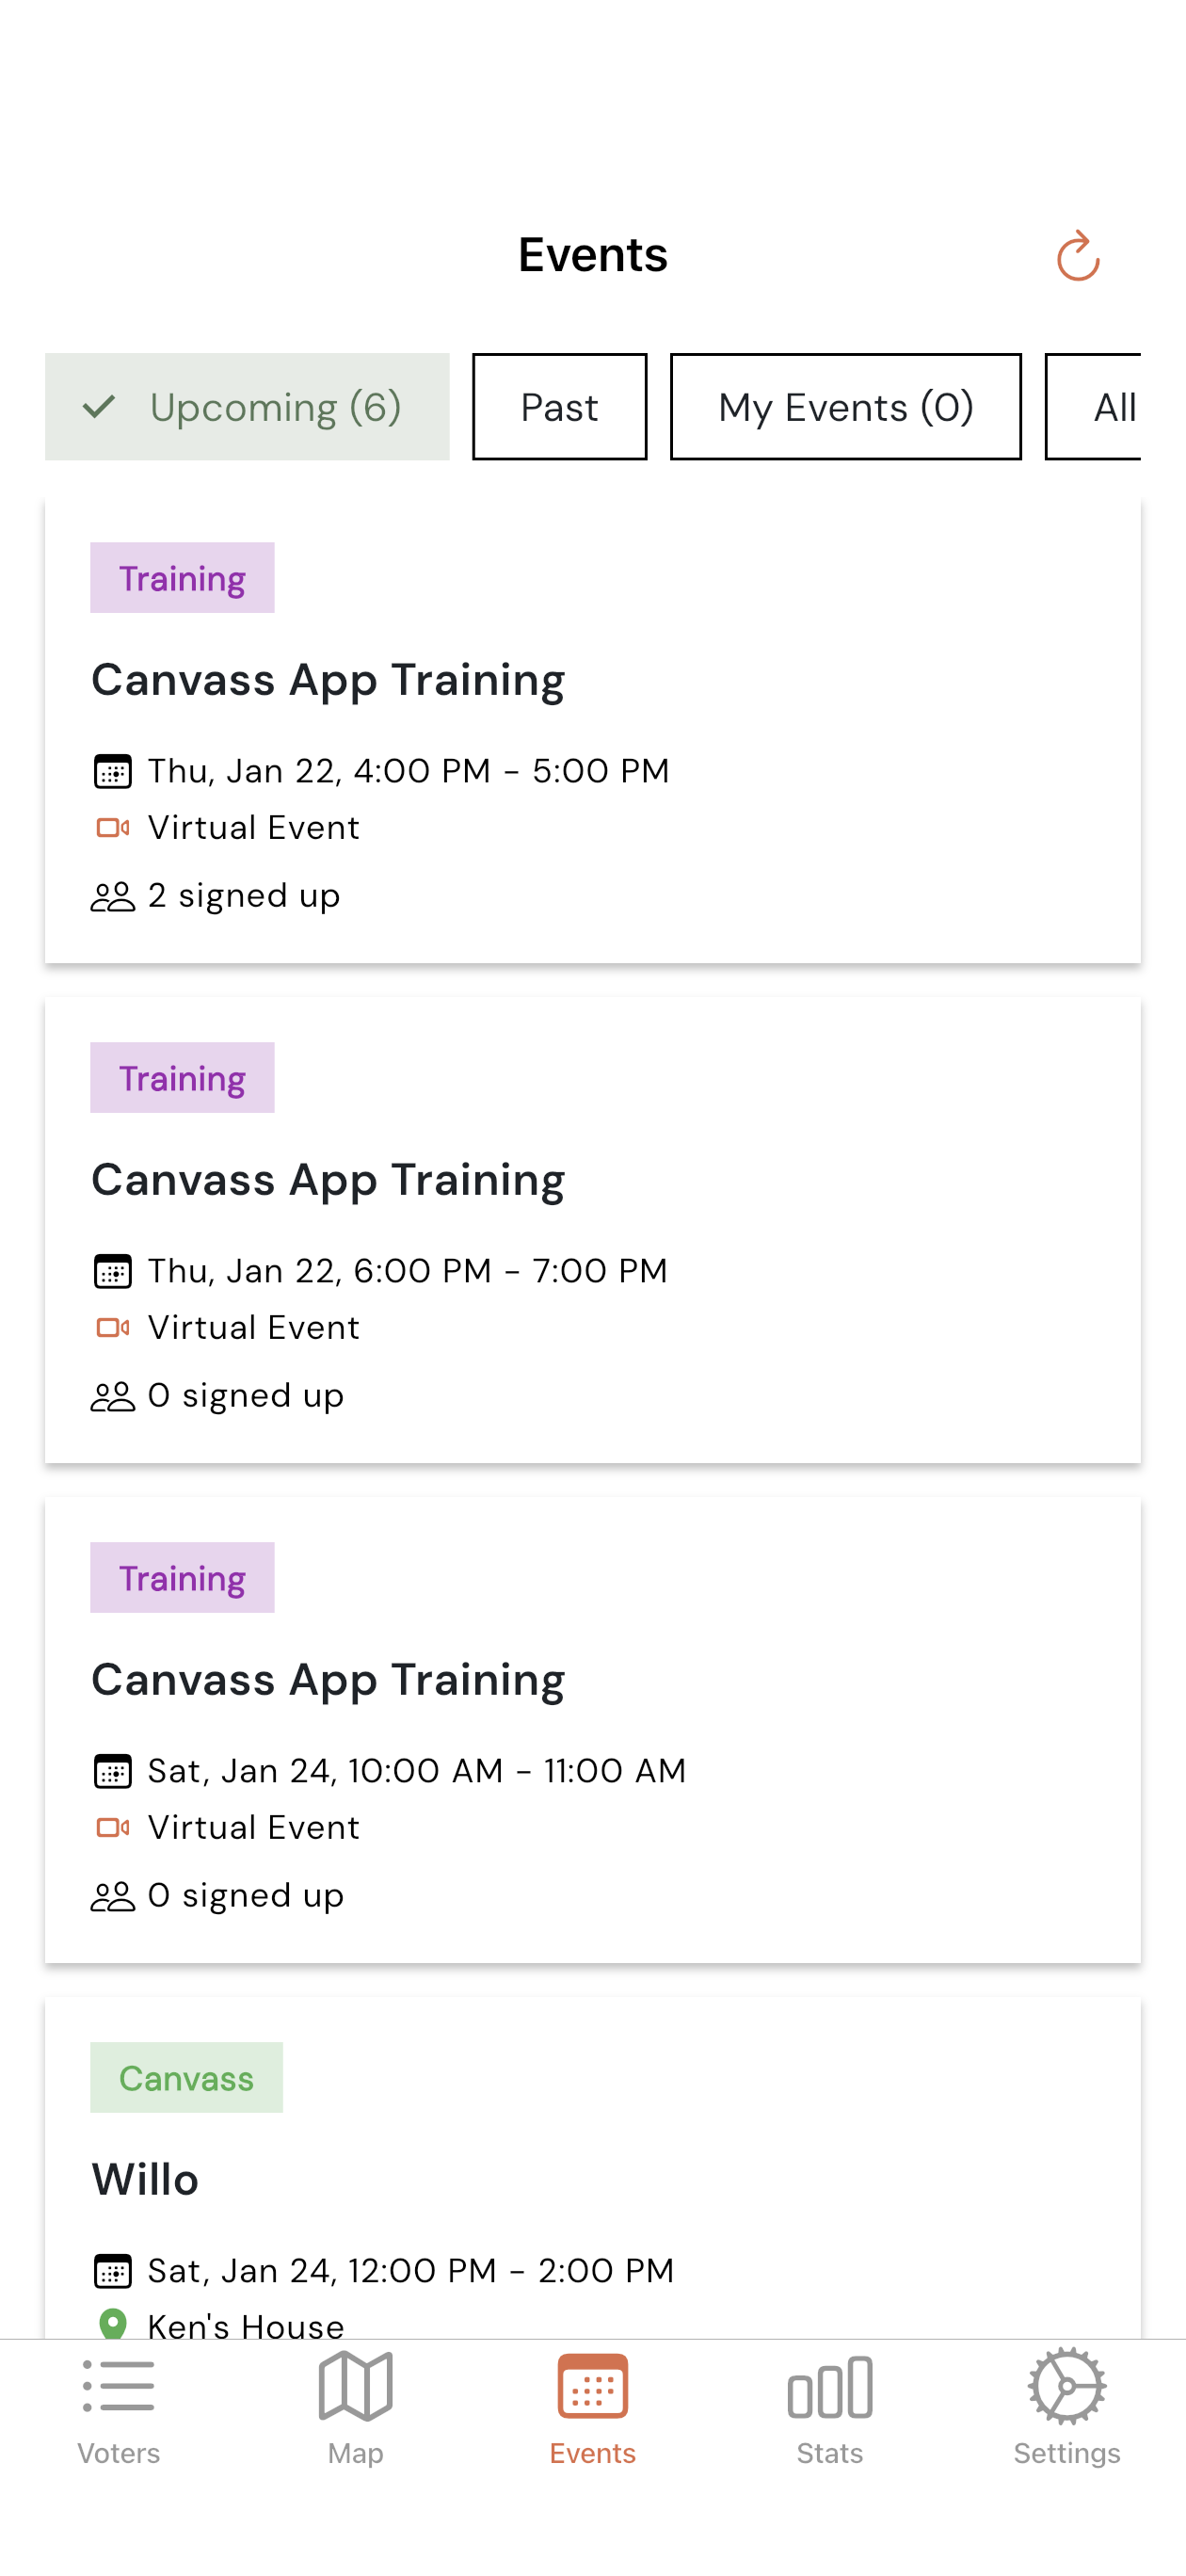
Task: Tap calendar icon on 4:00 PM training
Action: (x=112, y=771)
